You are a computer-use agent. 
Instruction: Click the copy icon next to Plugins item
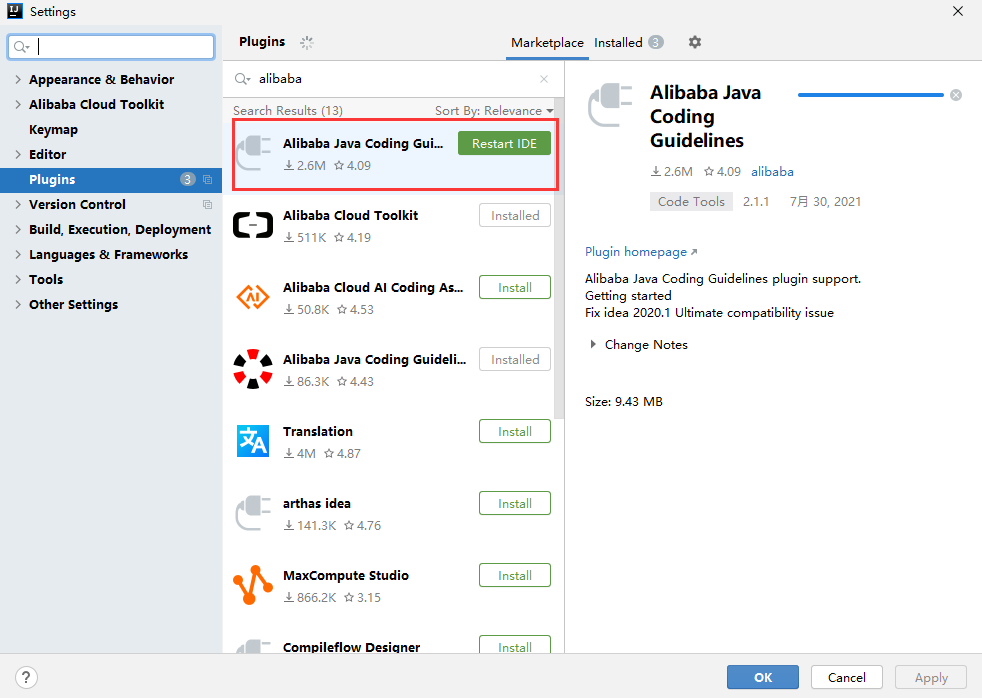(207, 180)
